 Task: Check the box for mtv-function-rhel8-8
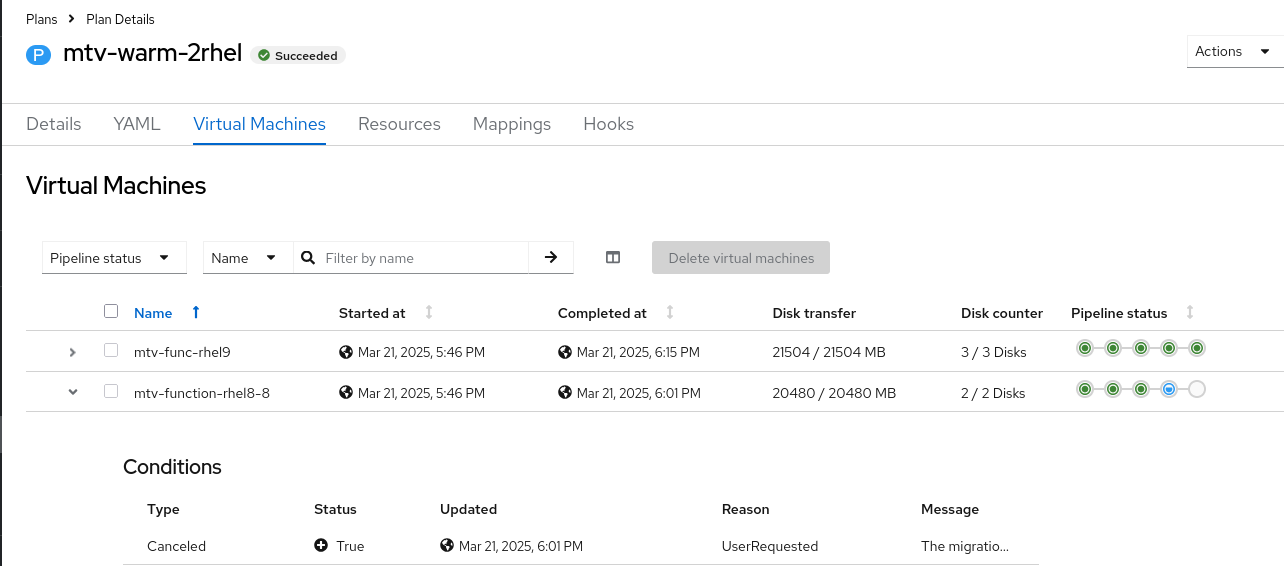coord(111,391)
